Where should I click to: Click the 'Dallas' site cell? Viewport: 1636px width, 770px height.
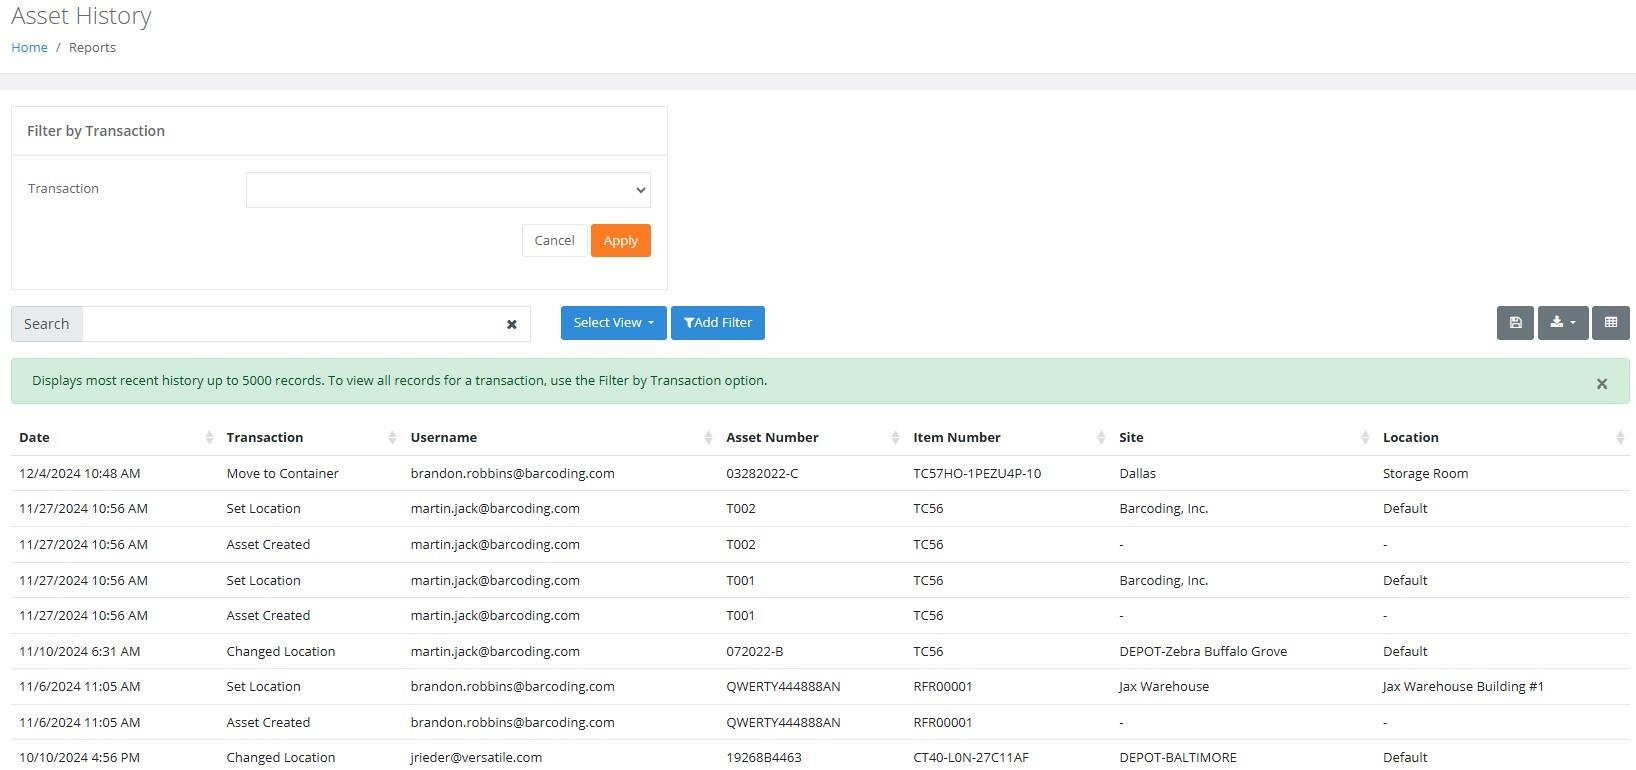click(x=1137, y=474)
